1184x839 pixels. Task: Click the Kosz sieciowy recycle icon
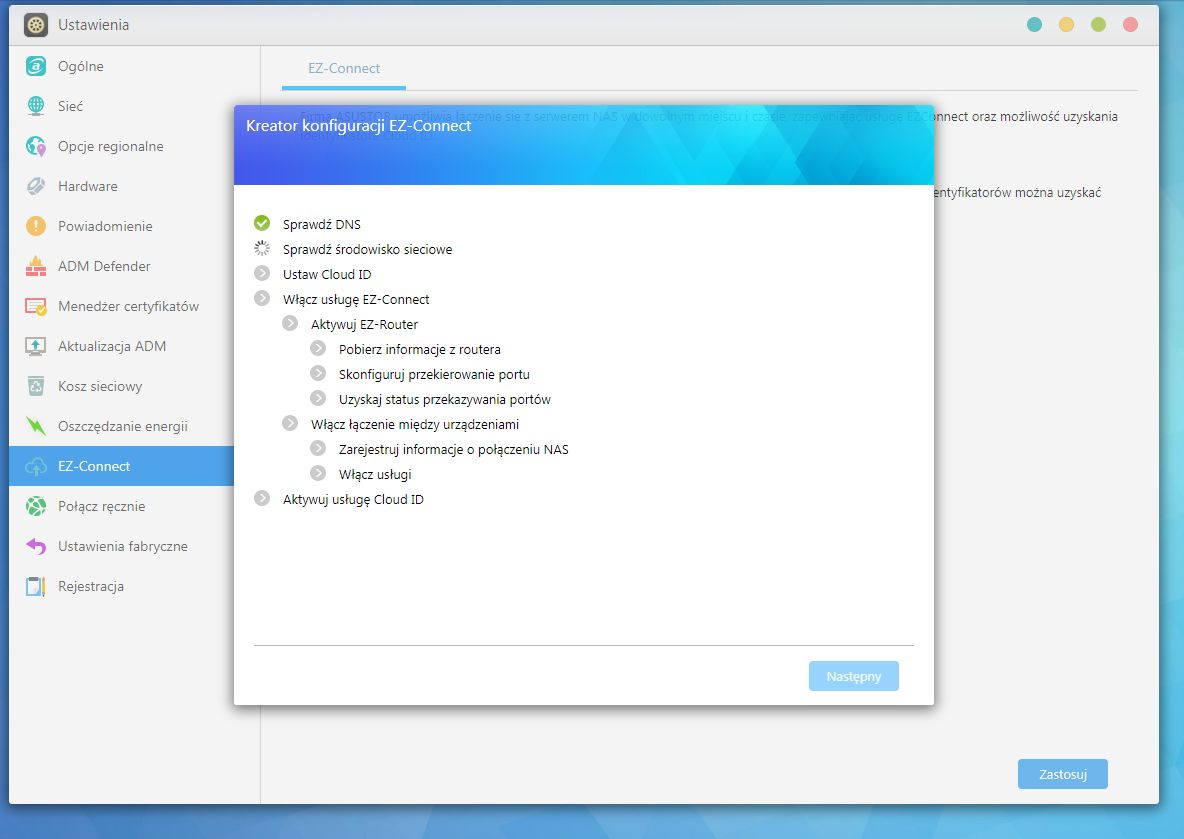click(35, 386)
